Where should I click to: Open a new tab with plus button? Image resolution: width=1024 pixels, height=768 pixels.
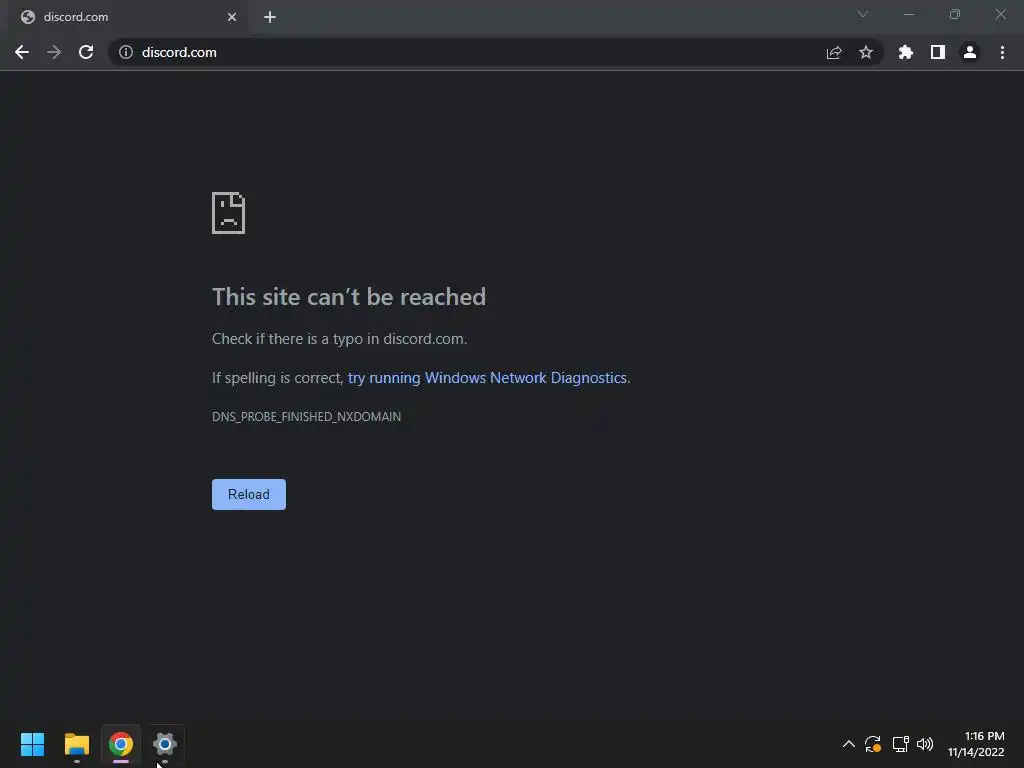270,17
